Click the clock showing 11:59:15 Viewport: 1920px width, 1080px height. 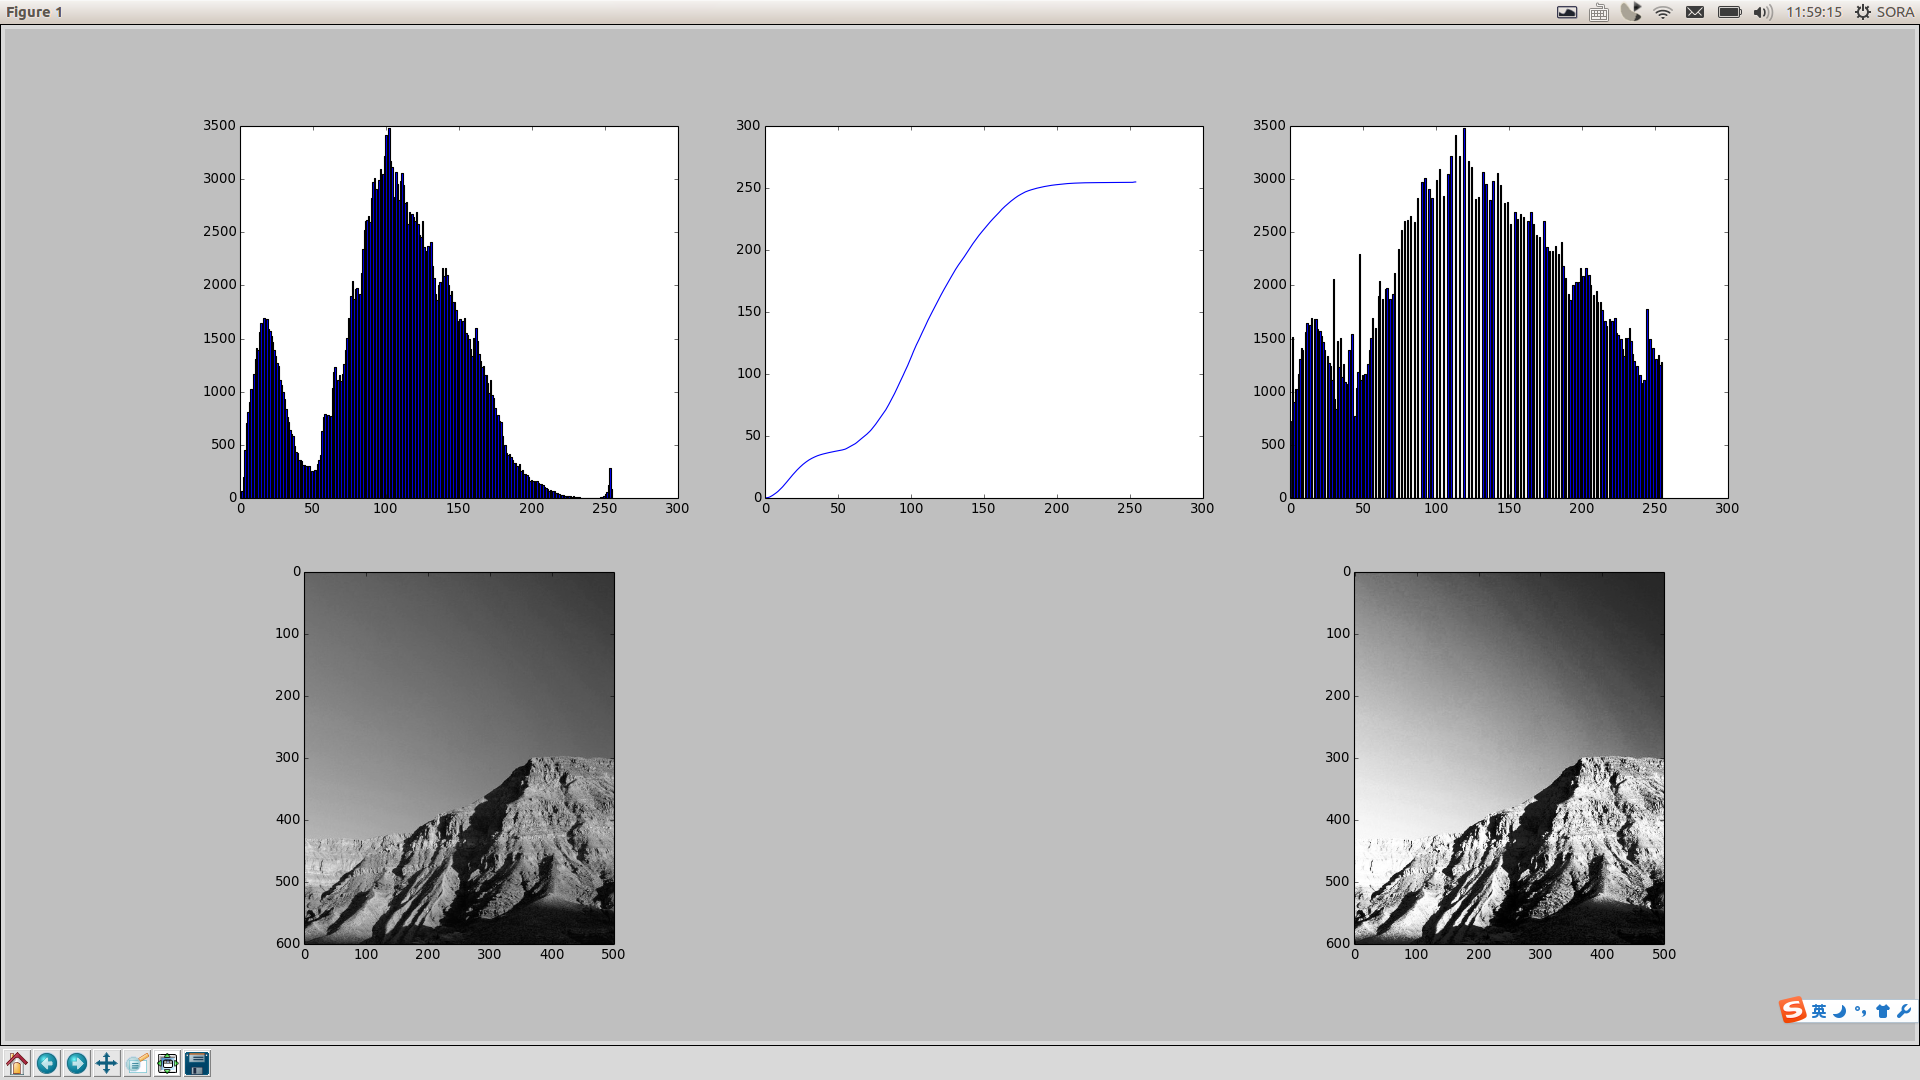[1813, 12]
